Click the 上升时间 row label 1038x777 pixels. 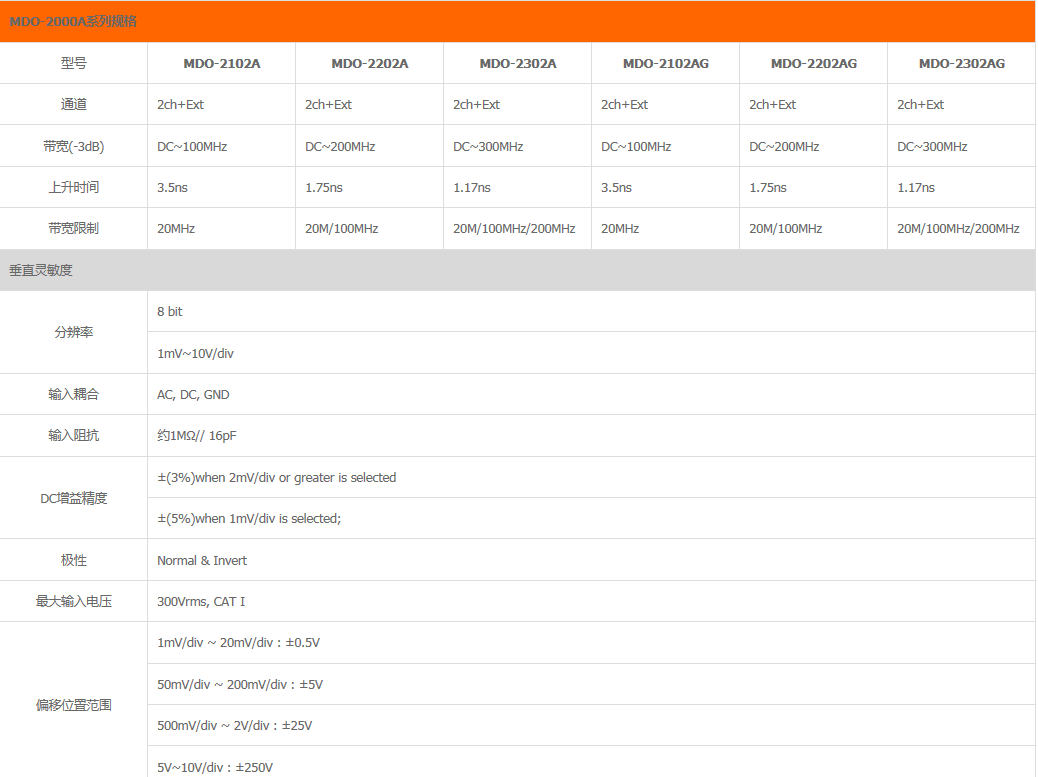pyautogui.click(x=74, y=187)
